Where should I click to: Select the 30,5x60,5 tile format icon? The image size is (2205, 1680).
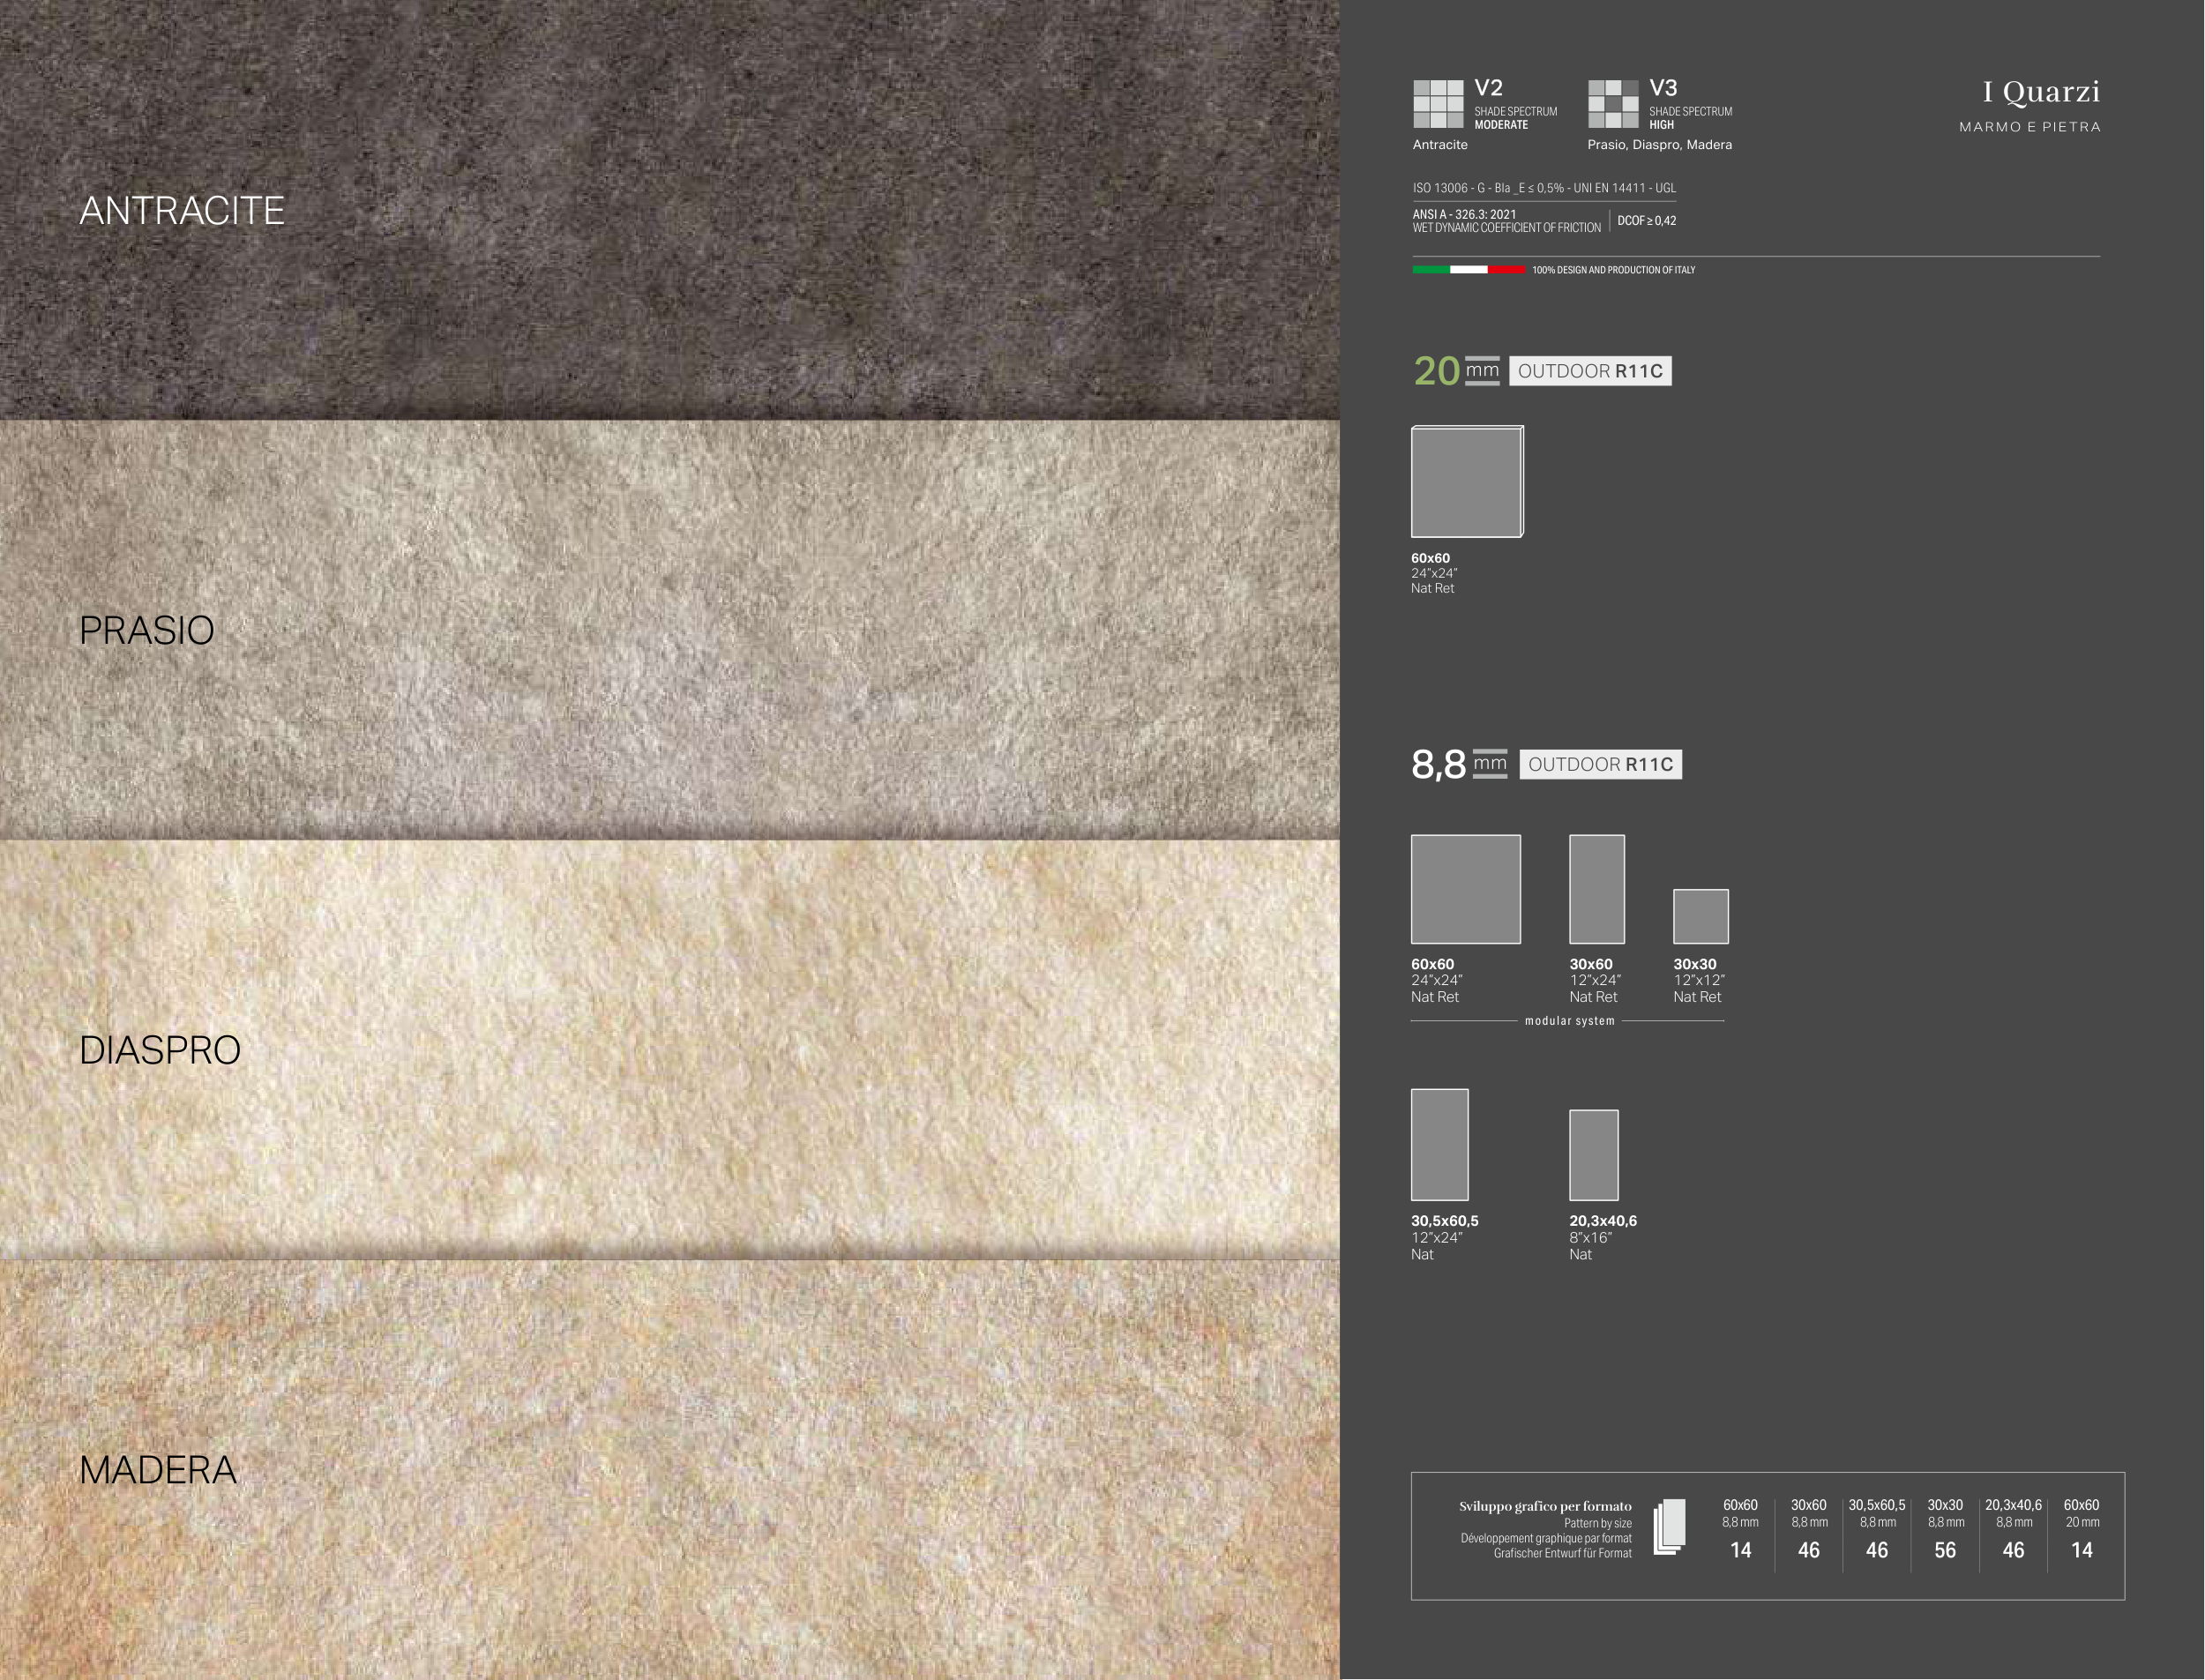click(1439, 1144)
